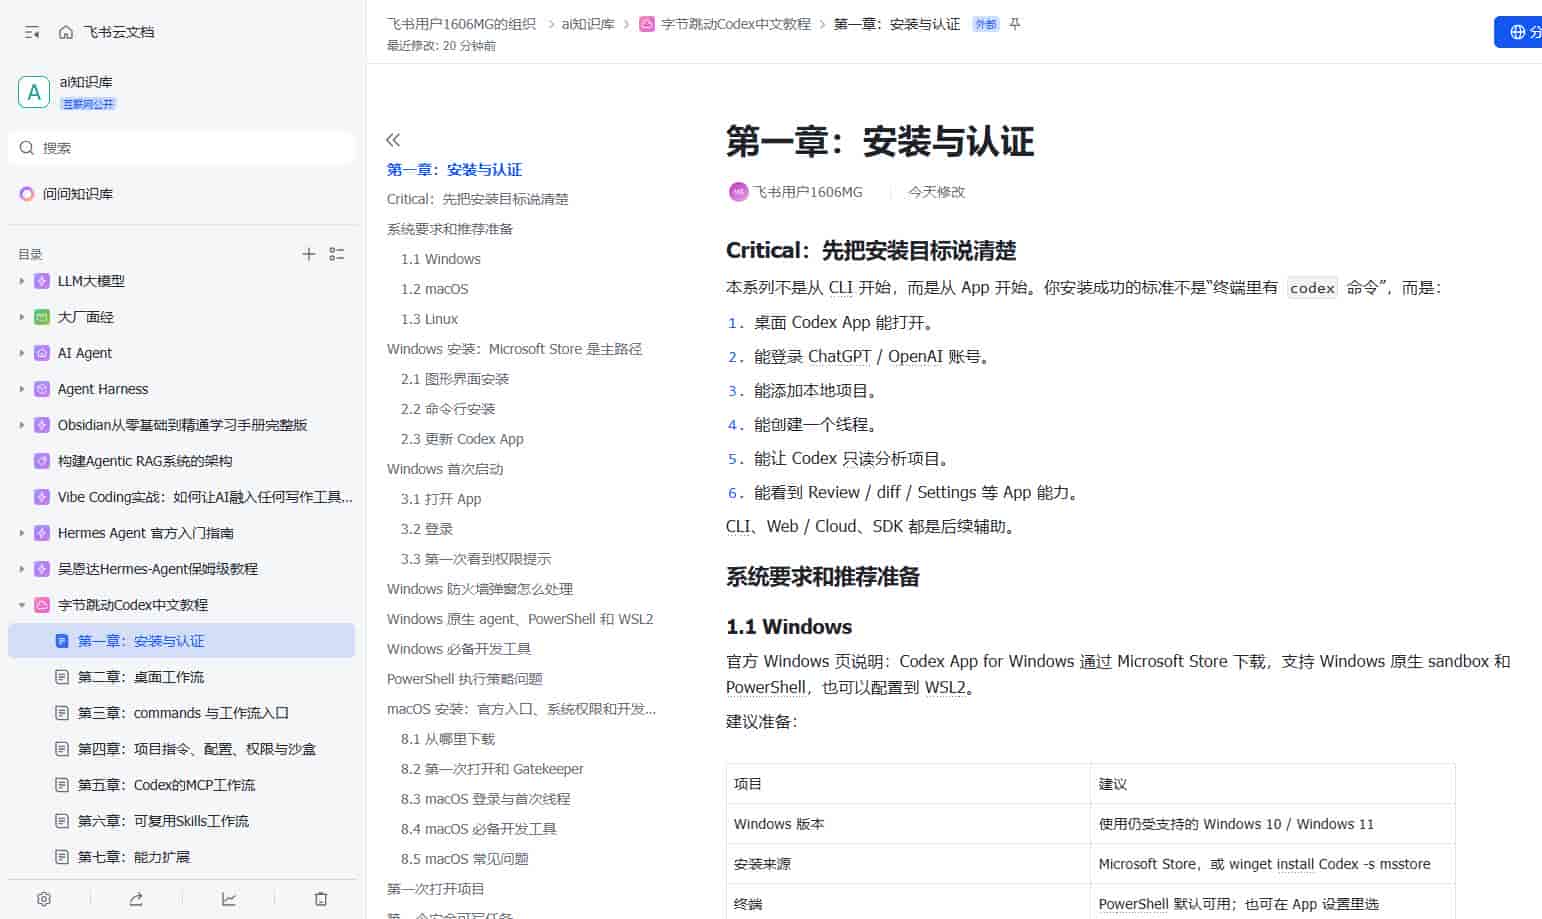The image size is (1542, 919).
Task: Go to ai知识库 breadcrumb link
Action: tap(588, 24)
